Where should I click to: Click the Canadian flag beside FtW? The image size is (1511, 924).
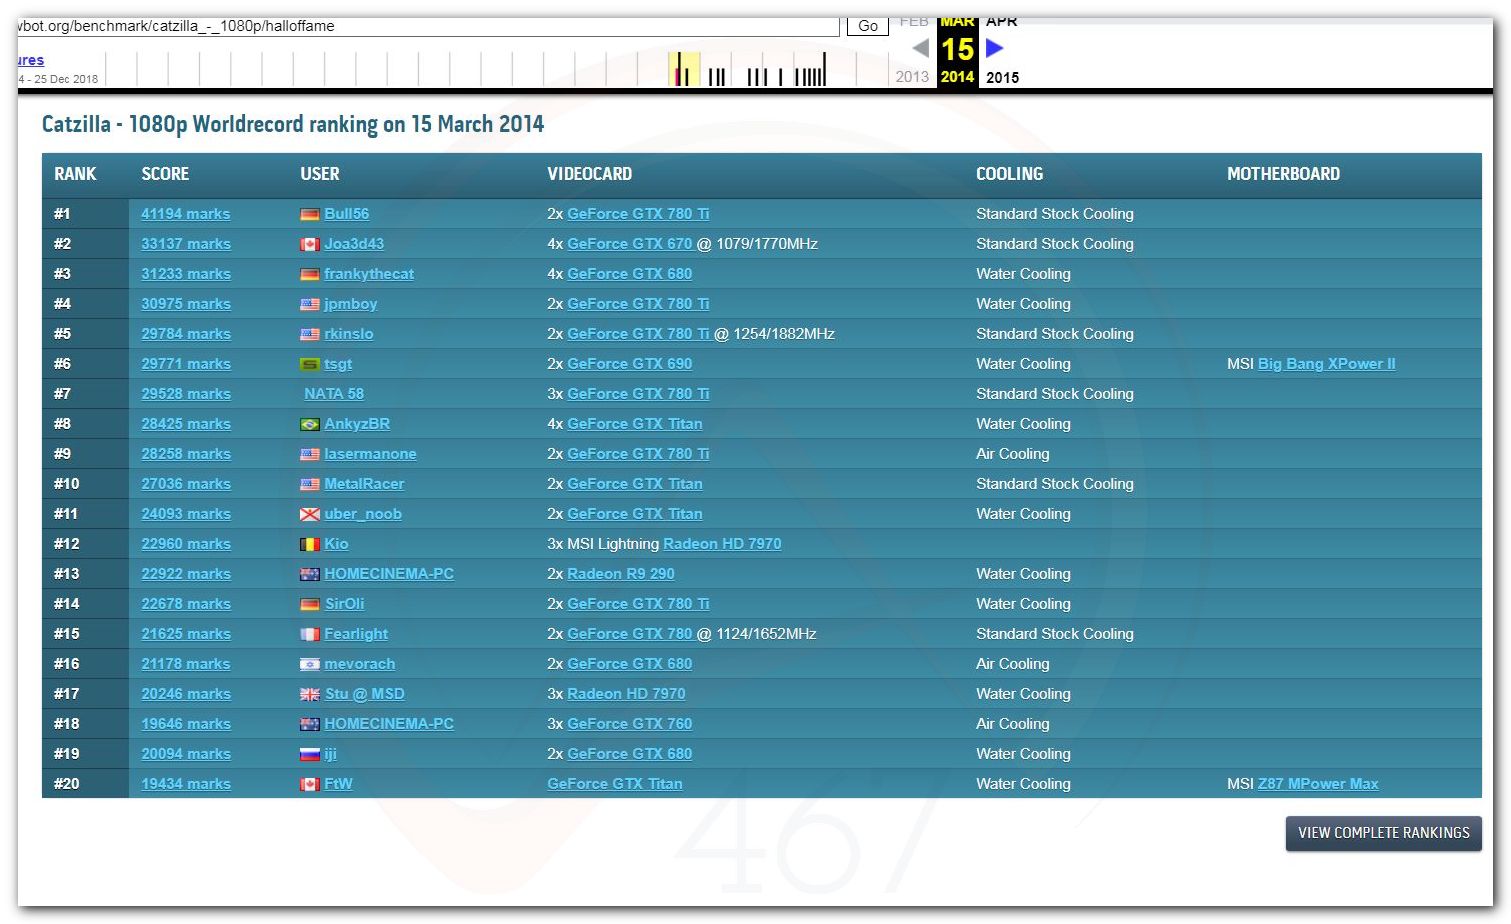pyautogui.click(x=310, y=784)
